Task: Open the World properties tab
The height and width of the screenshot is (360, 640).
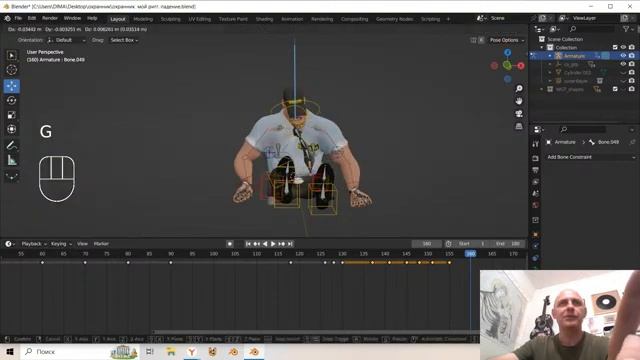Action: pyautogui.click(x=536, y=205)
